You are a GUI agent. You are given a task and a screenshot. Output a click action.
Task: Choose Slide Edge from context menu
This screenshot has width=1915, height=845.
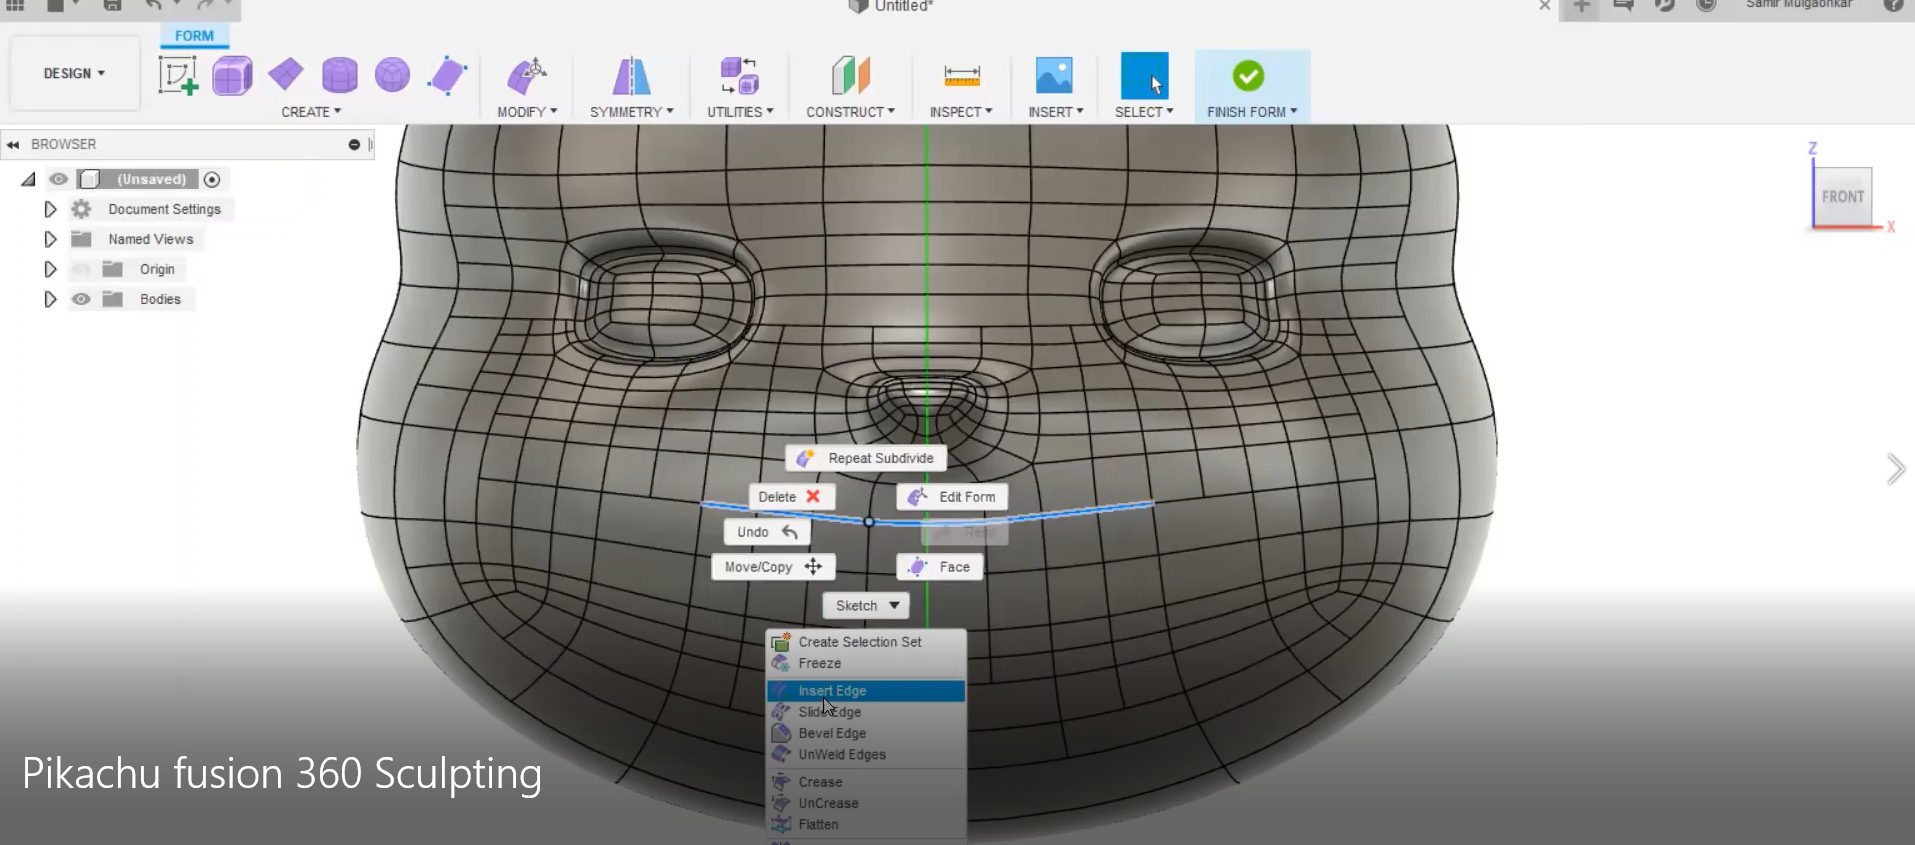point(865,712)
